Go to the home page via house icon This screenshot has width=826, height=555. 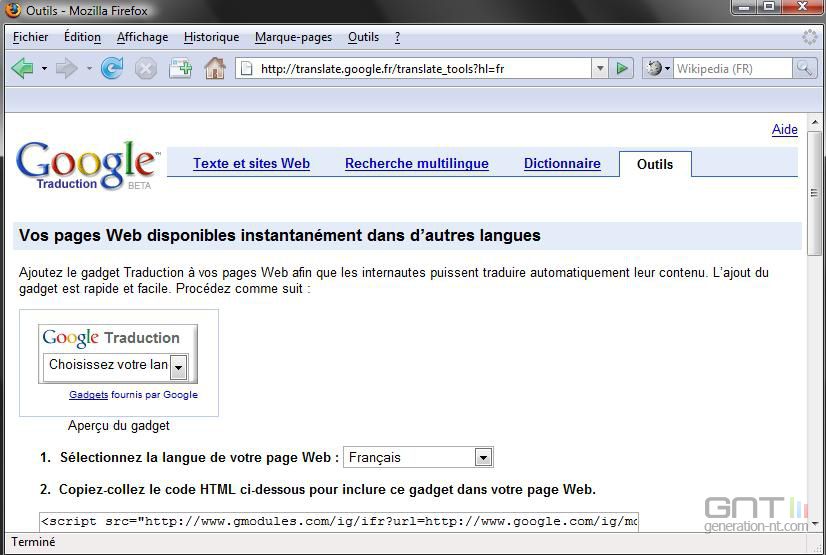click(x=215, y=68)
